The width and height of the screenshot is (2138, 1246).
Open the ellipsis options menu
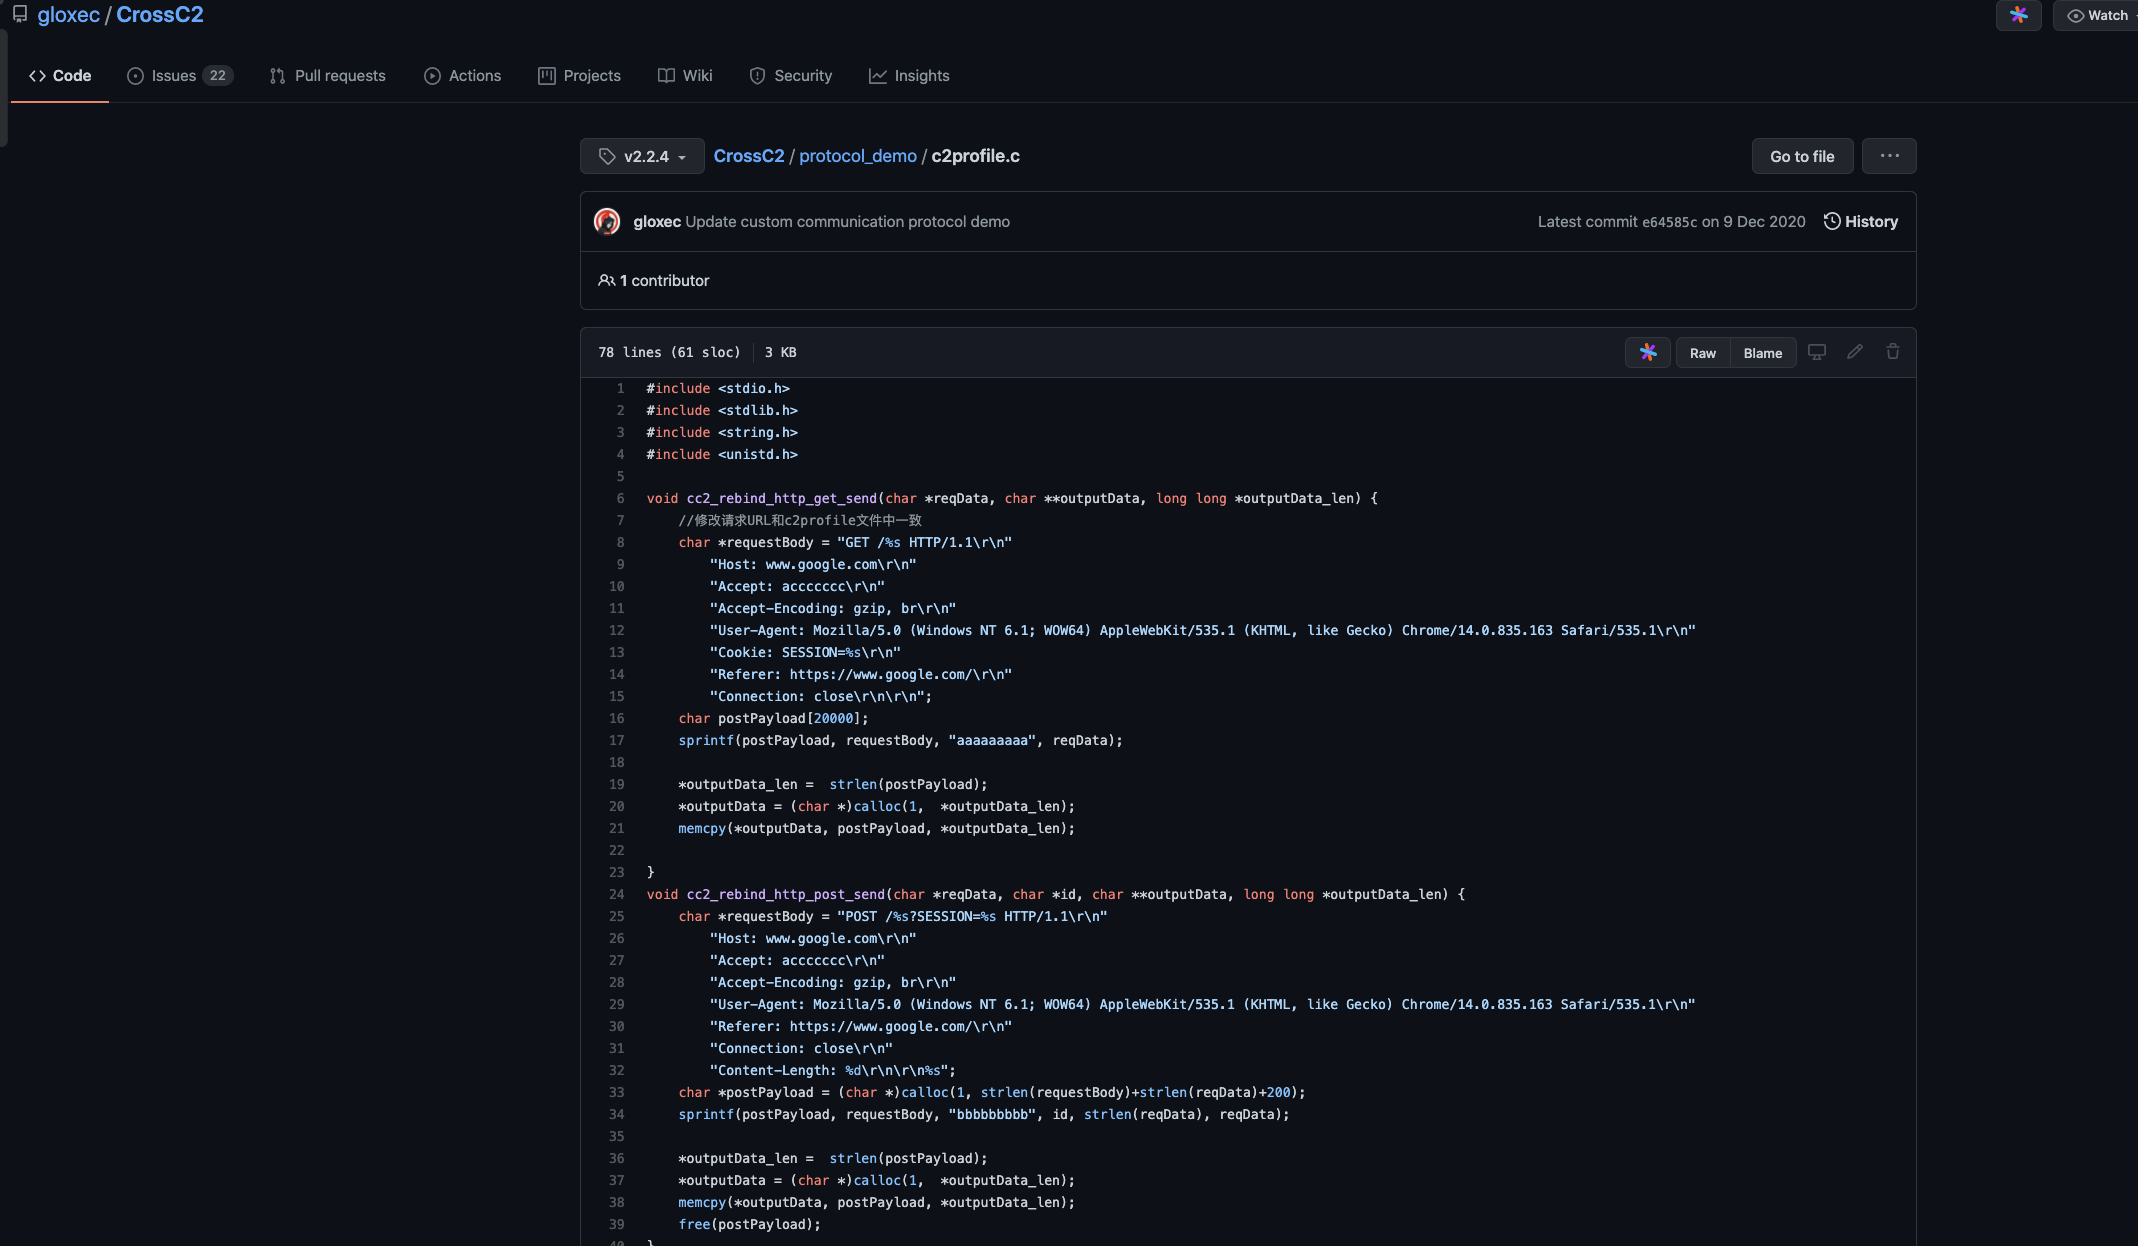[1889, 156]
